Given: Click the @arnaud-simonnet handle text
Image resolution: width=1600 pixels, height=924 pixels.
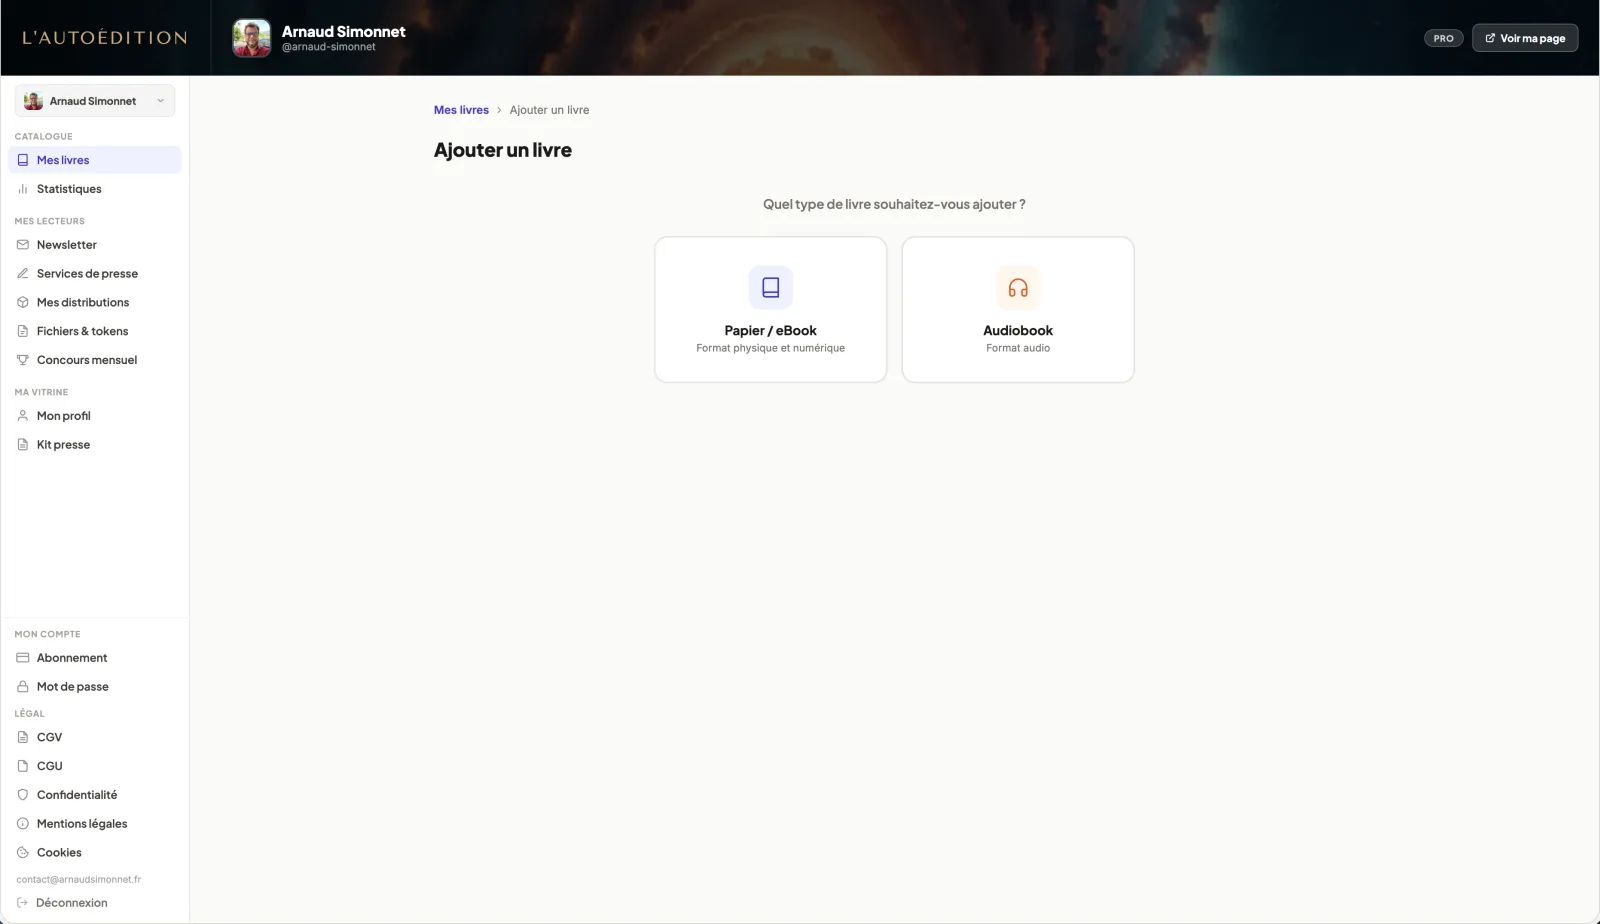Looking at the screenshot, I should click(x=329, y=47).
